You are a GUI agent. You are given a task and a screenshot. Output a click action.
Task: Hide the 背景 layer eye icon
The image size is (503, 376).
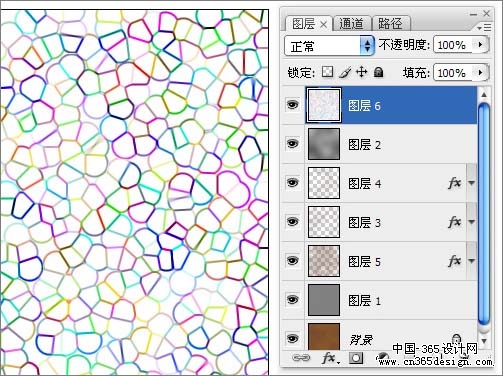(x=293, y=338)
